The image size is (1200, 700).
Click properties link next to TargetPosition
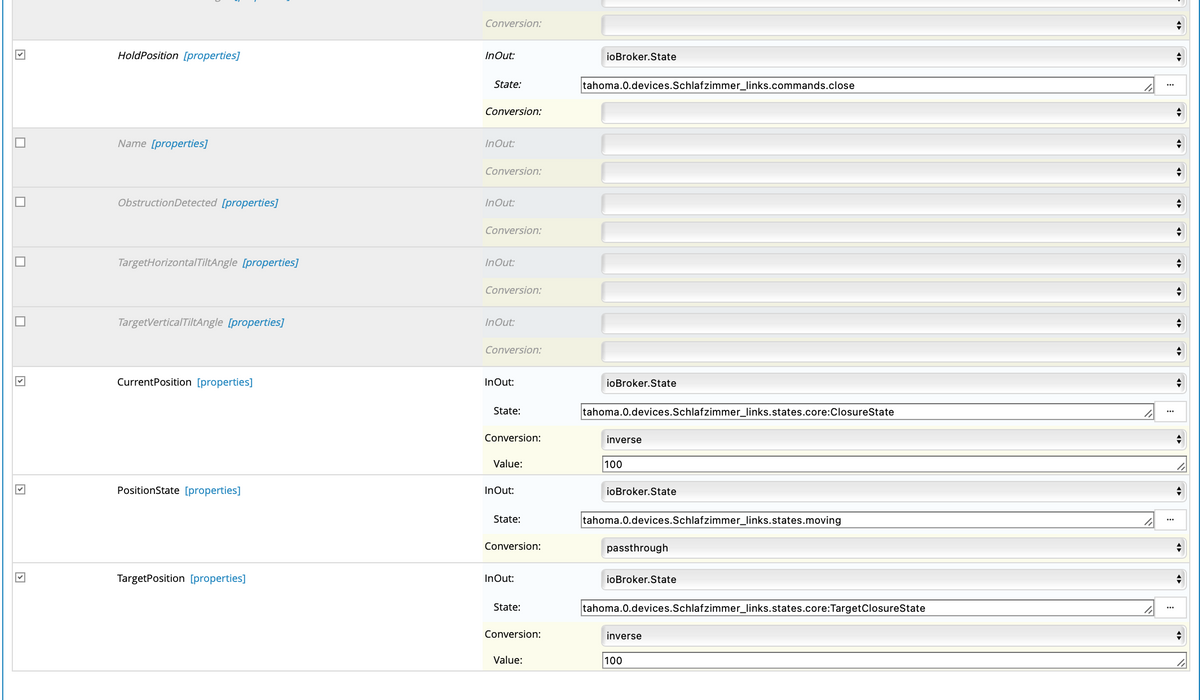tap(217, 579)
